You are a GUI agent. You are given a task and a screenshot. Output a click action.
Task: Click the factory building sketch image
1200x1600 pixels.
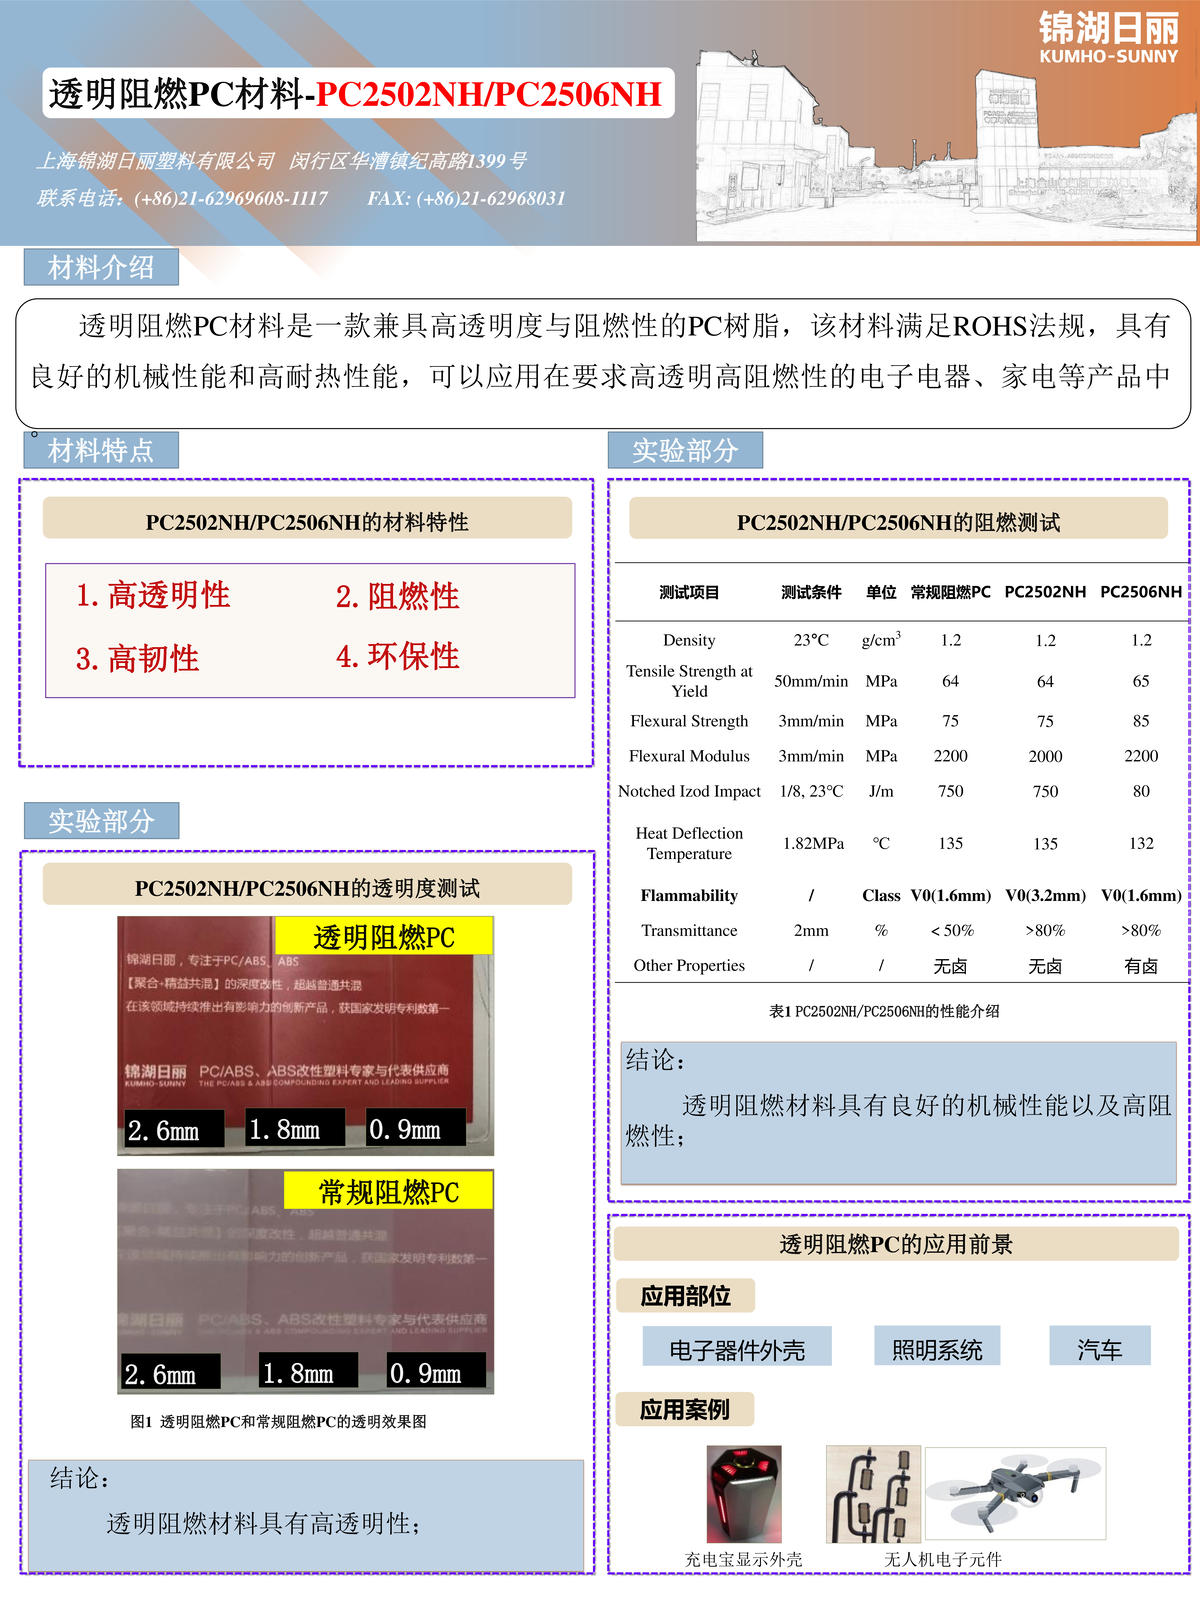pos(945,145)
